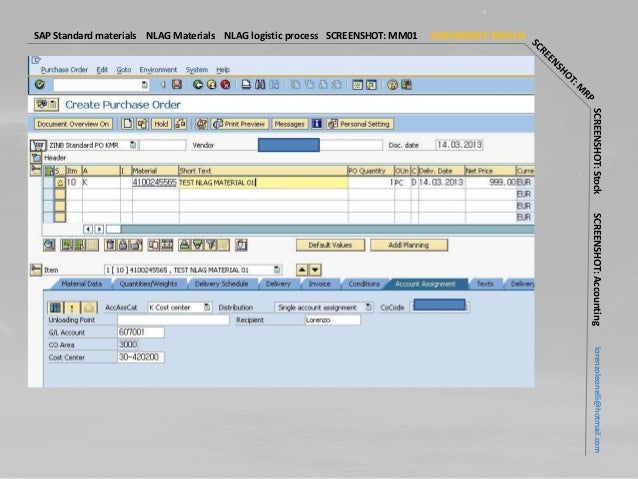Click the Create new document page icon

127,124
